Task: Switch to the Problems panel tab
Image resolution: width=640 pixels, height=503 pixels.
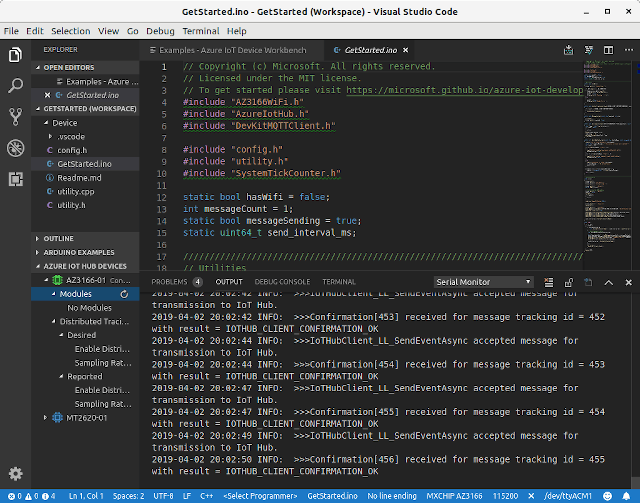Action: tap(177, 282)
